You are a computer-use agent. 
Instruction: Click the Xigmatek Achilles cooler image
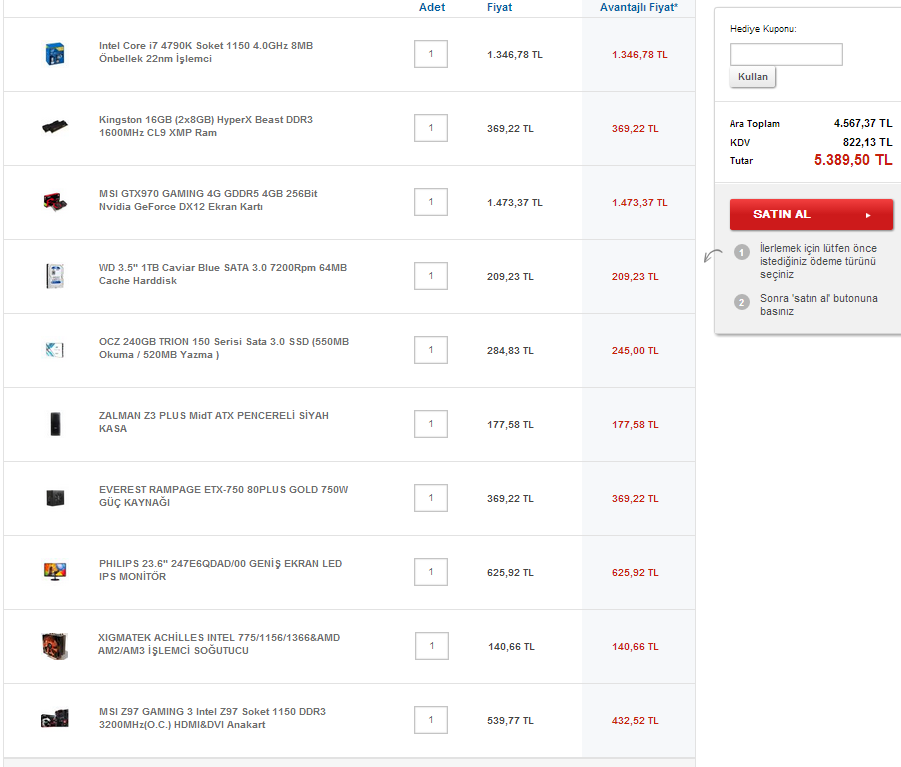tap(55, 646)
